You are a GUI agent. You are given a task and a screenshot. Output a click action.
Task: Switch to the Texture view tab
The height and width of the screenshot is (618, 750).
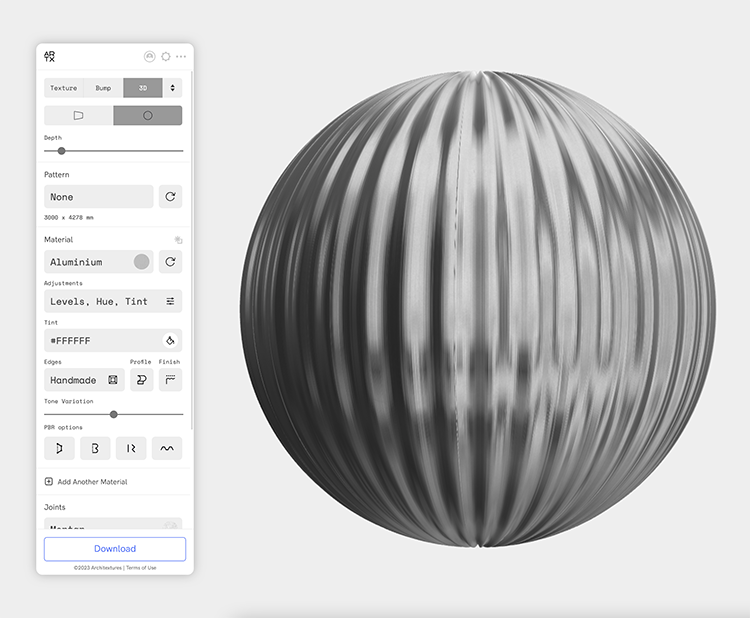coord(64,88)
